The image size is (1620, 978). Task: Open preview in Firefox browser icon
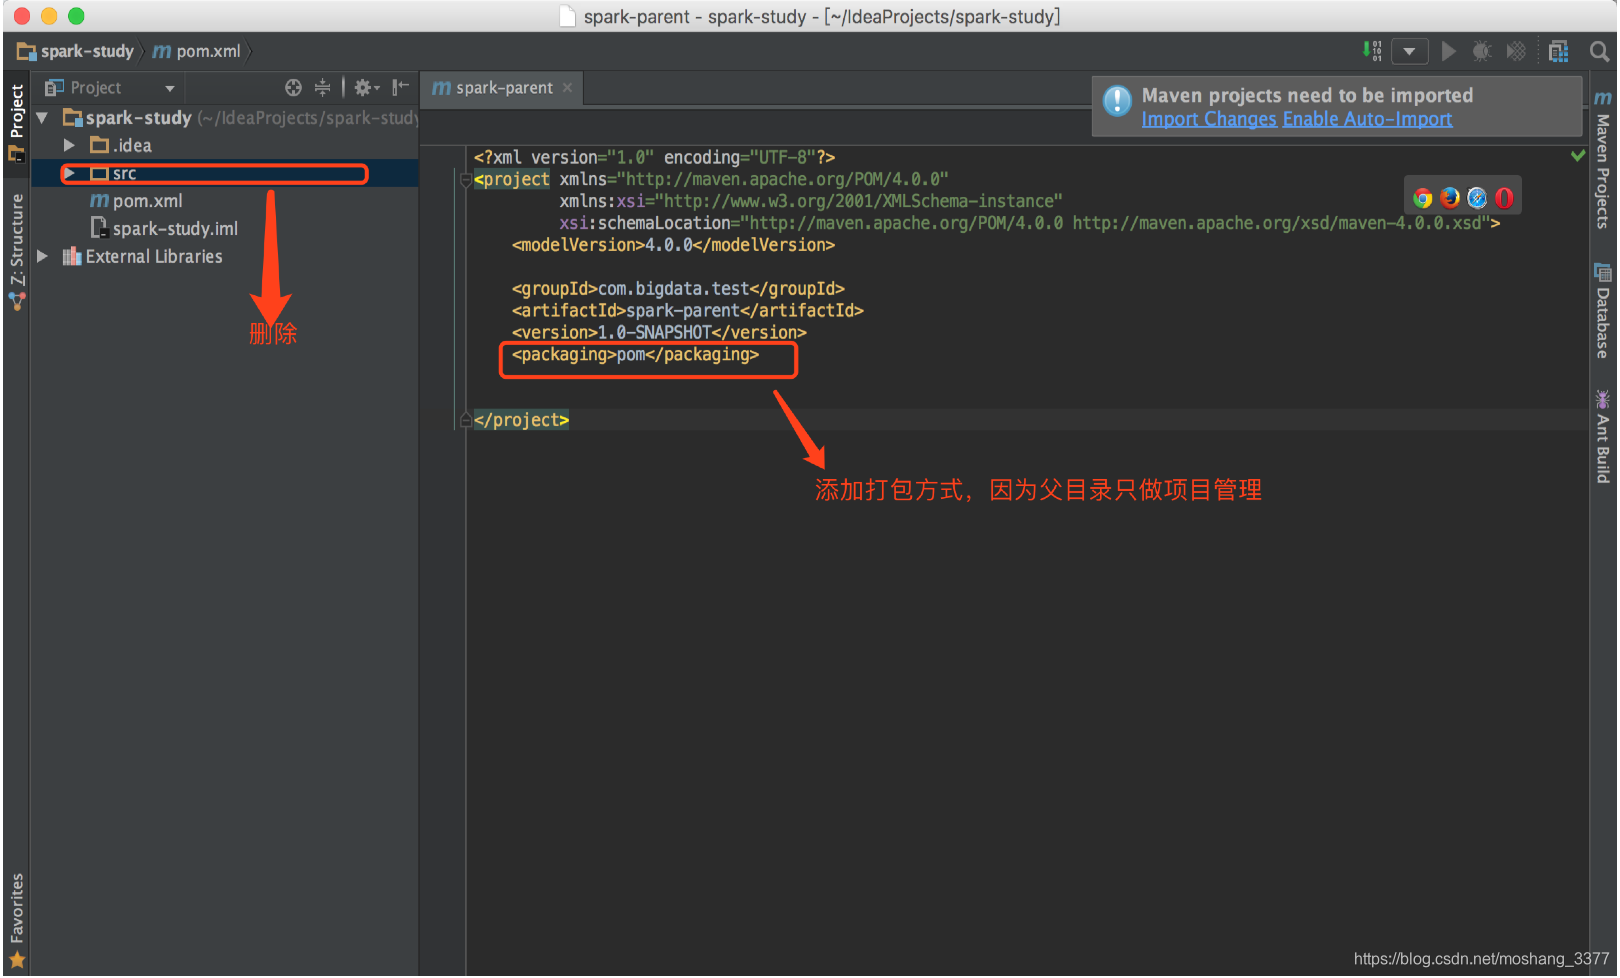pos(1449,198)
